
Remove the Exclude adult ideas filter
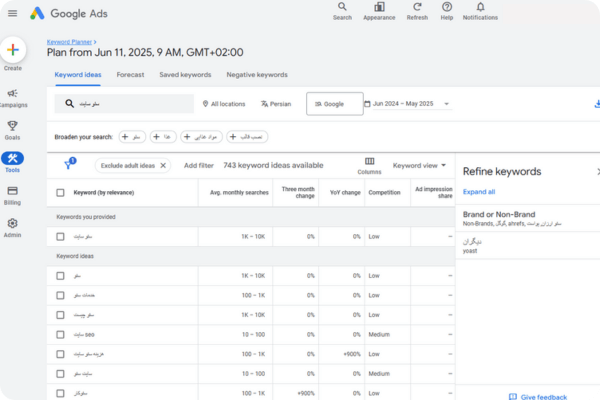tap(163, 165)
